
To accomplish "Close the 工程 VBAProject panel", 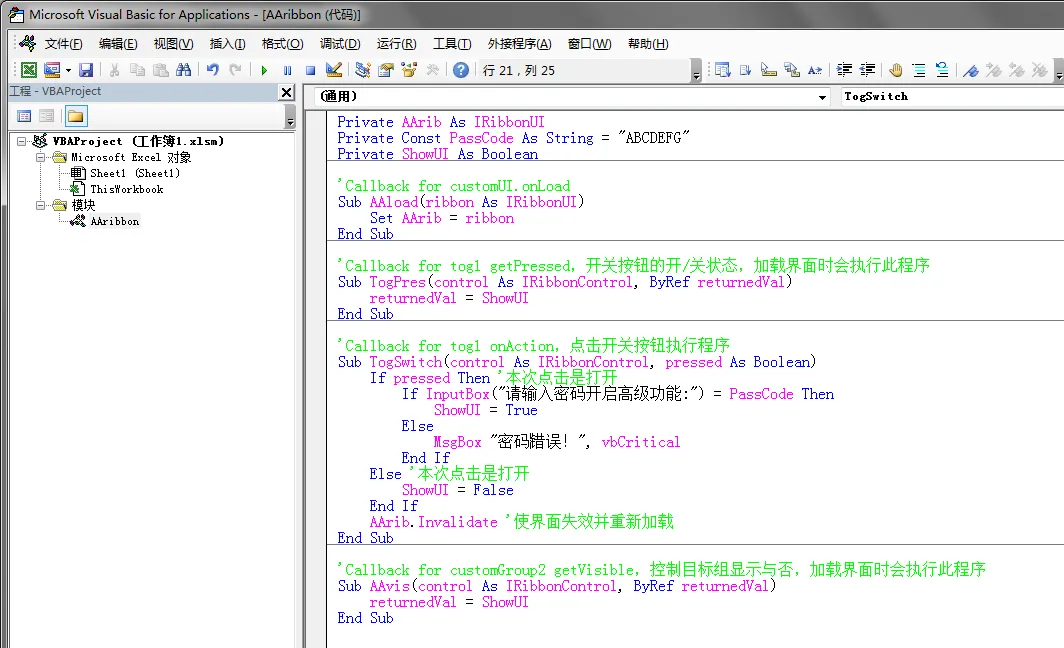I will pos(287,92).
